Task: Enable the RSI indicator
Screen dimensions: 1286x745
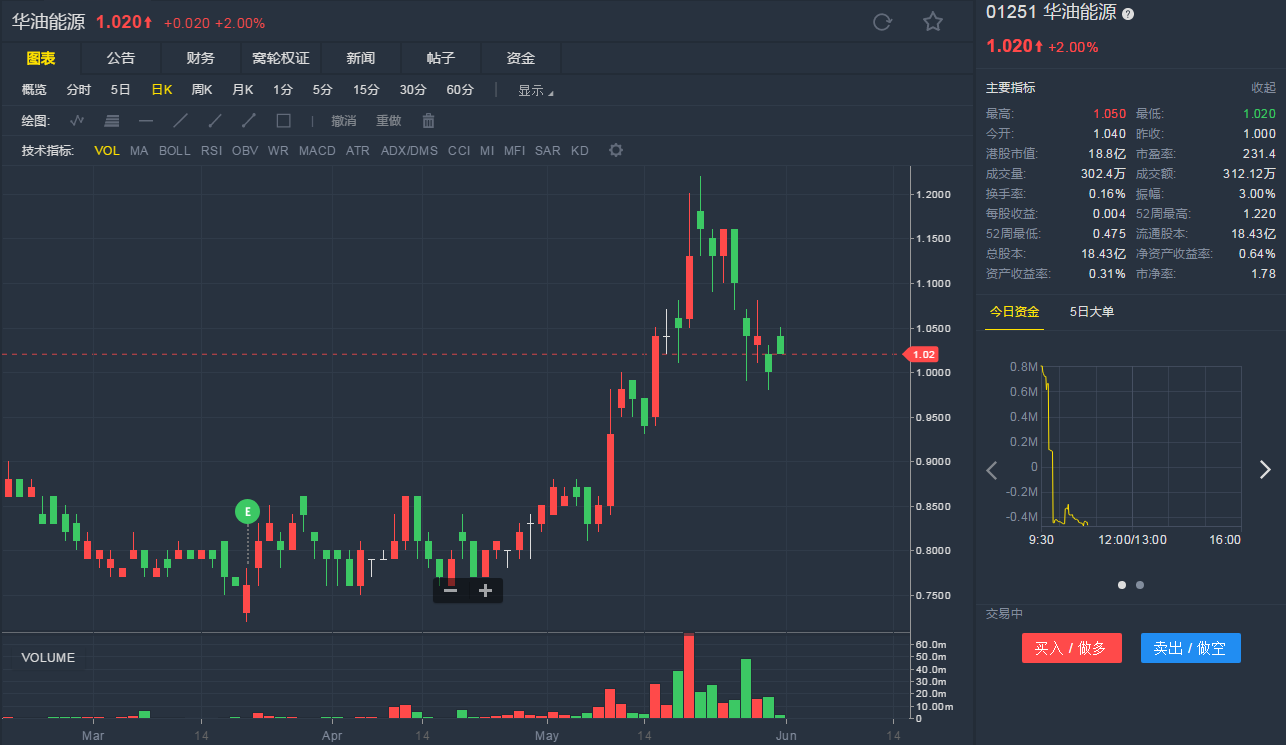Action: [x=211, y=151]
